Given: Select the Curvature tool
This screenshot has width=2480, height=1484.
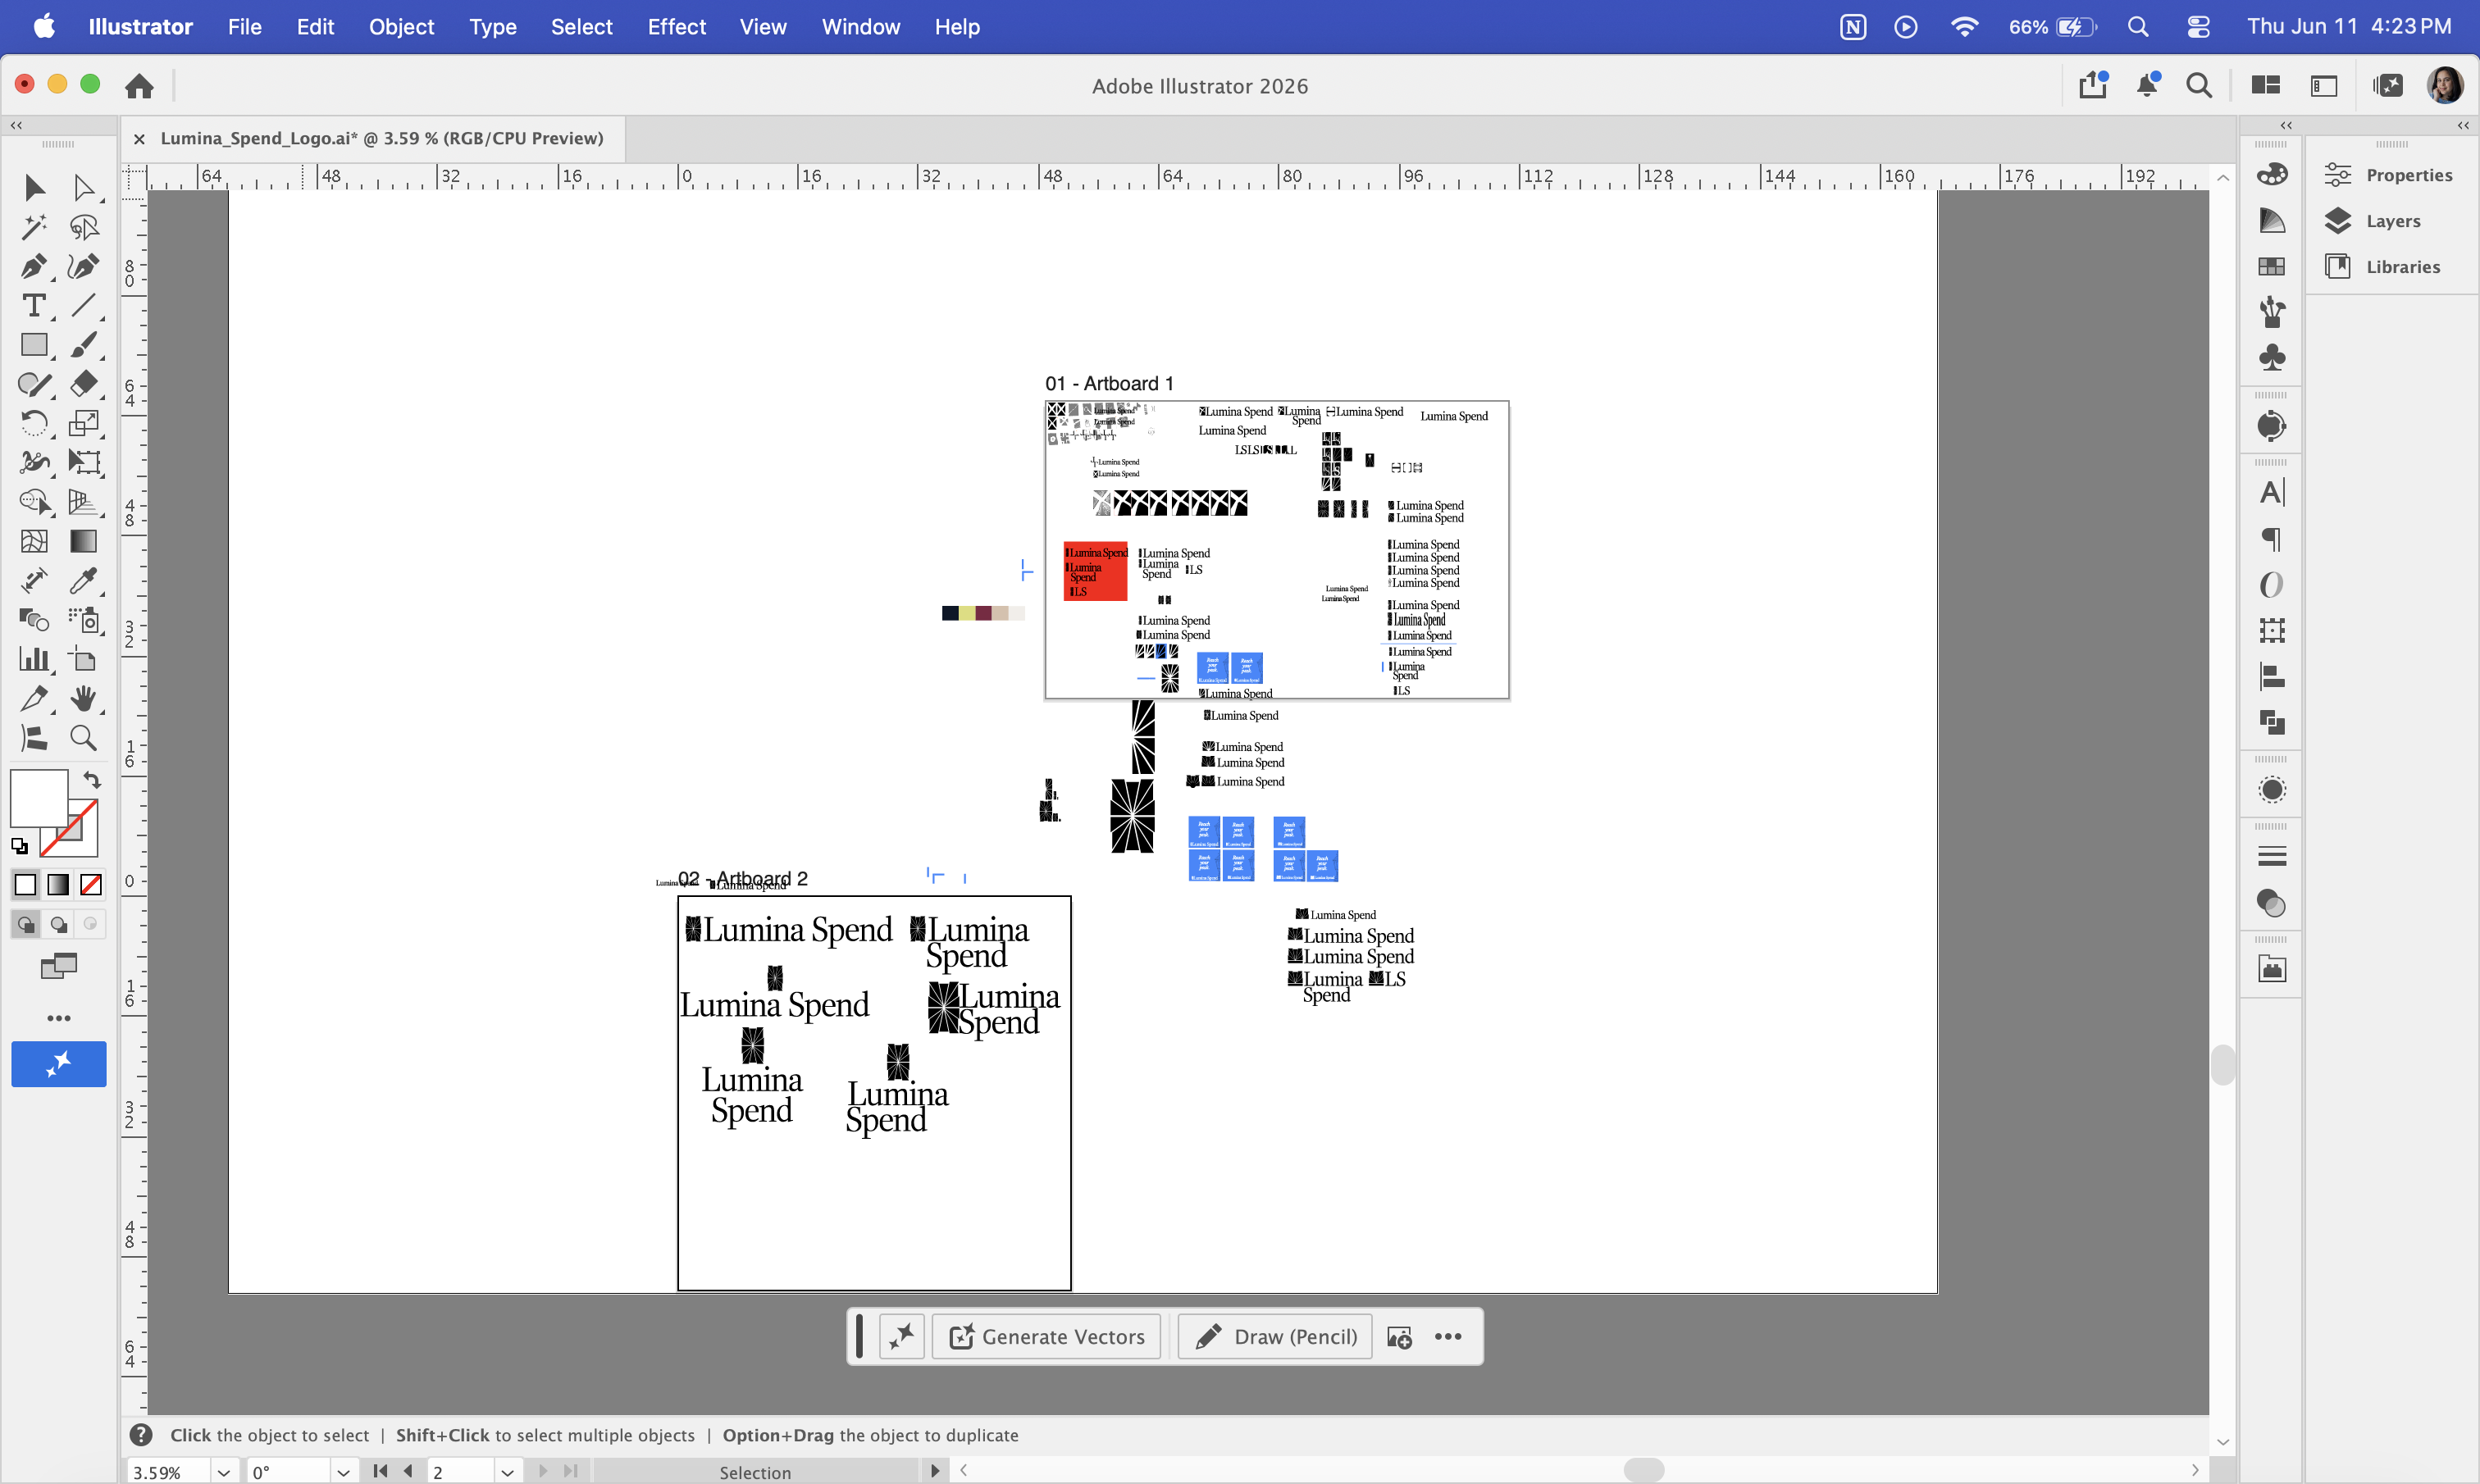Looking at the screenshot, I should click(84, 266).
